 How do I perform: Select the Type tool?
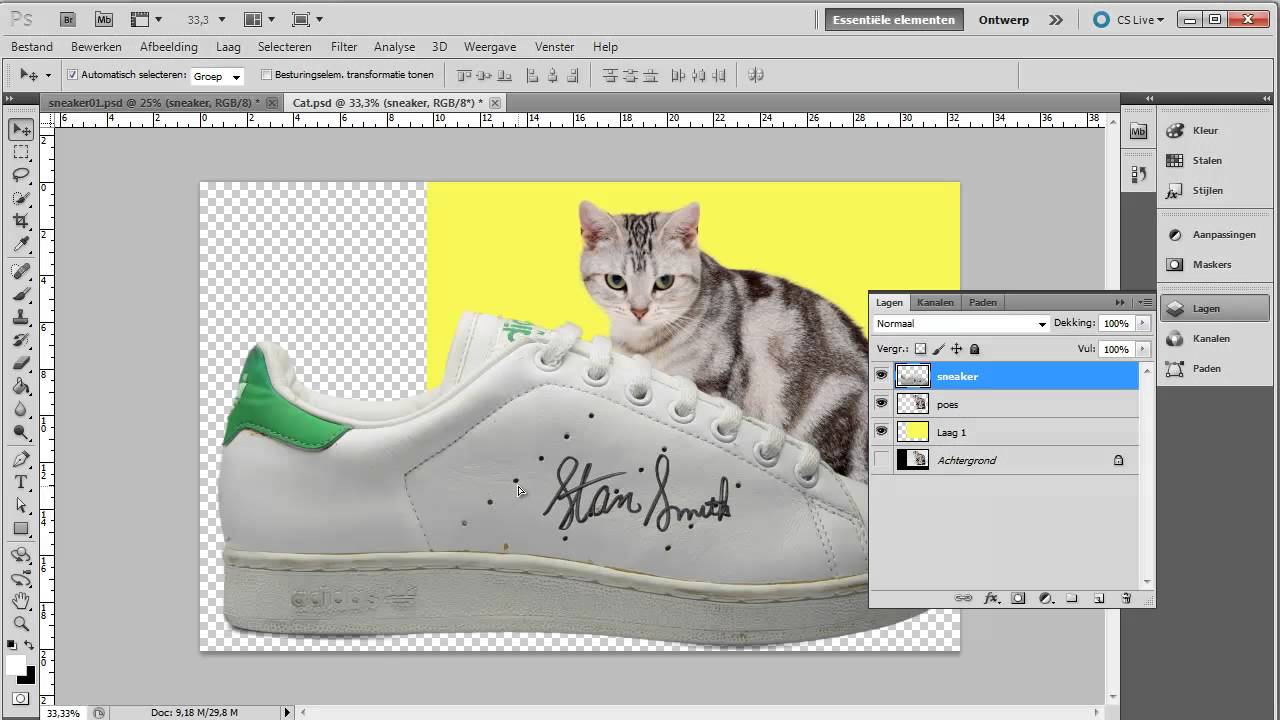tap(21, 482)
